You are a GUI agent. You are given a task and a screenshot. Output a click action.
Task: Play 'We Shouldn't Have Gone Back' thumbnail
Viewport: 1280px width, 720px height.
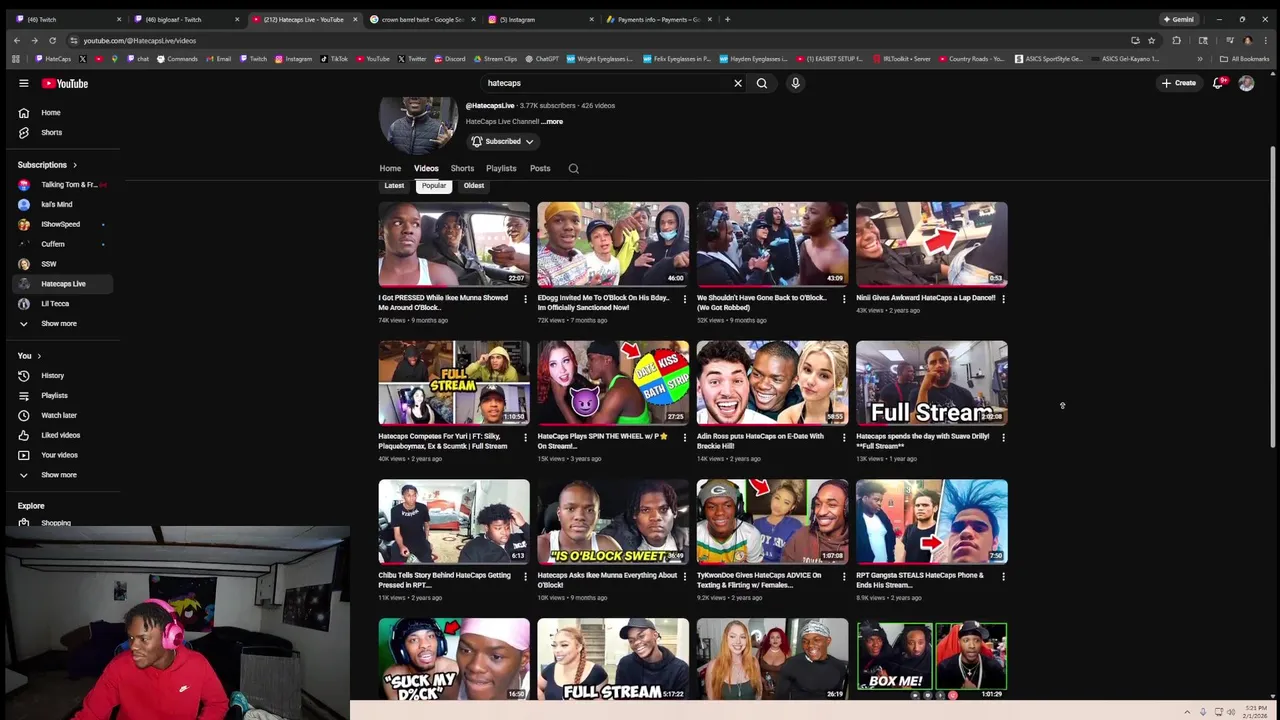click(x=772, y=244)
